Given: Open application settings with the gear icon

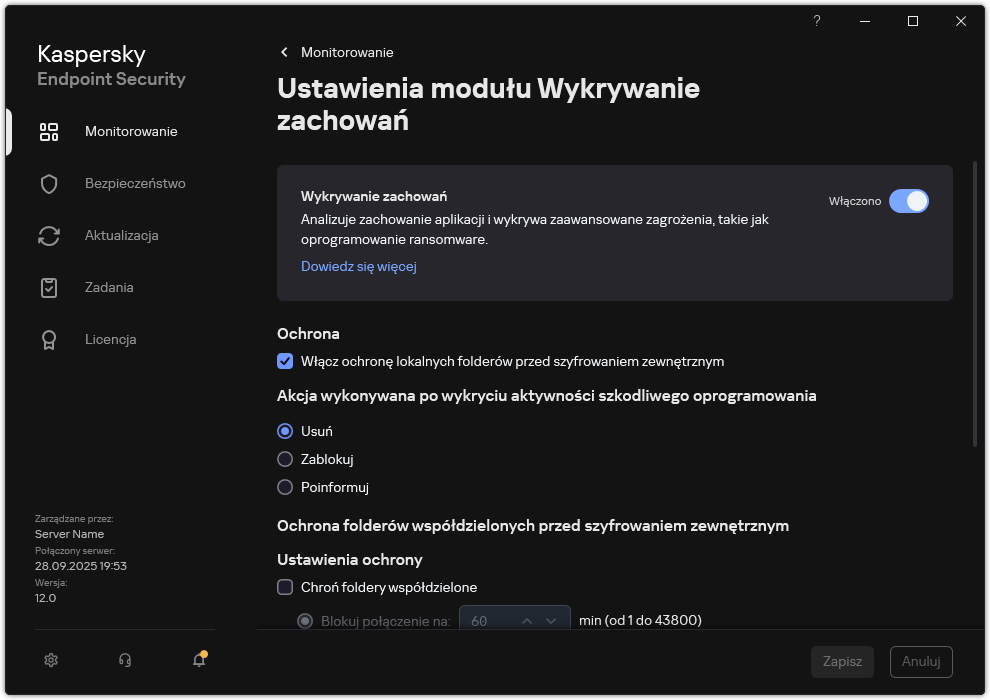Looking at the screenshot, I should click(50, 660).
